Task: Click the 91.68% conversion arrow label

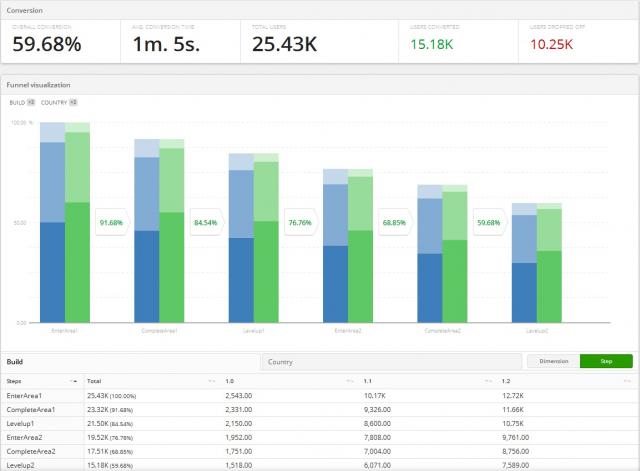Action: click(111, 222)
